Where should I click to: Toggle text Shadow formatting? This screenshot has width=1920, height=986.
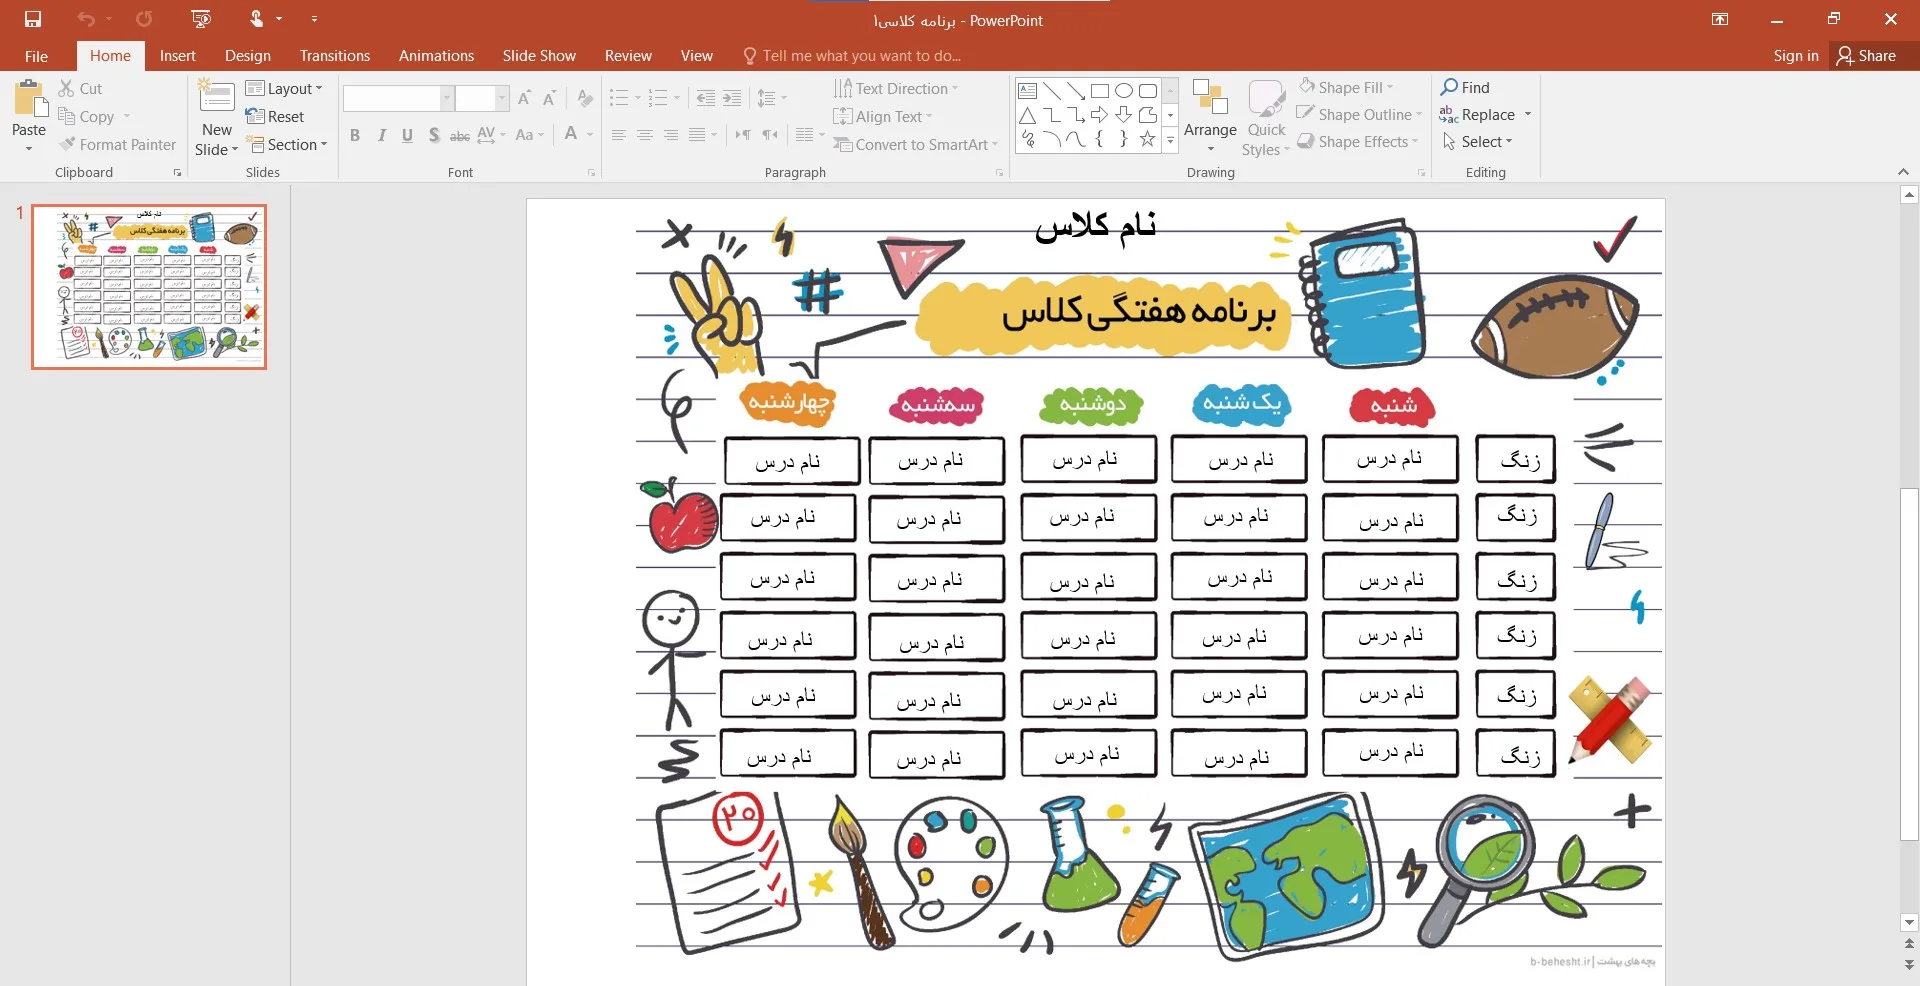coord(434,135)
